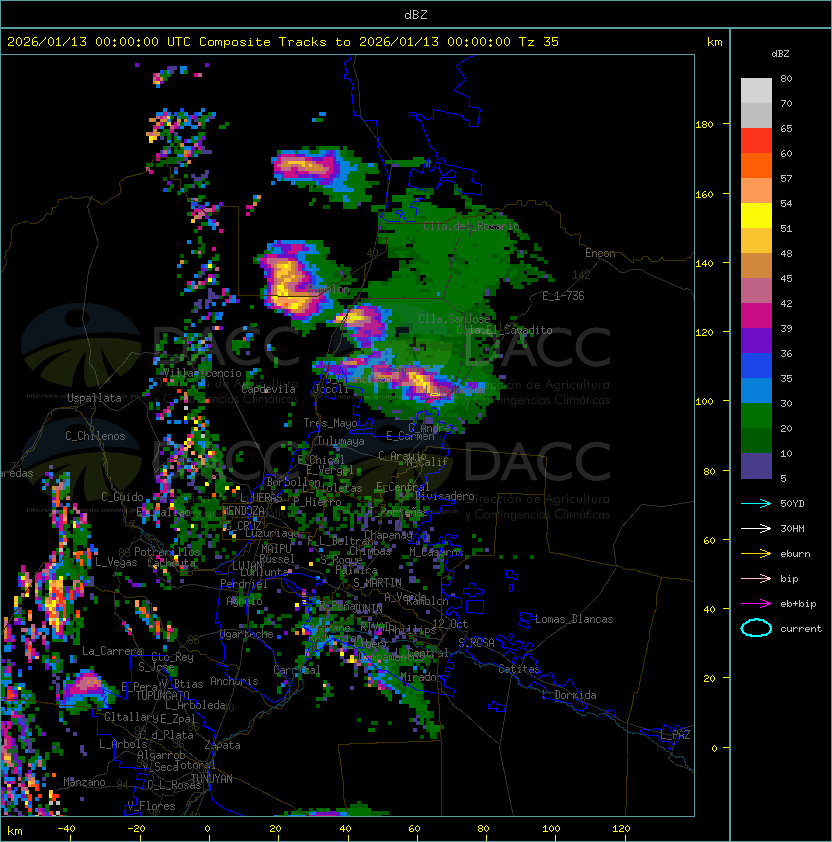
Task: Click the 'Tres_Mayo' map label
Action: pyautogui.click(x=330, y=423)
